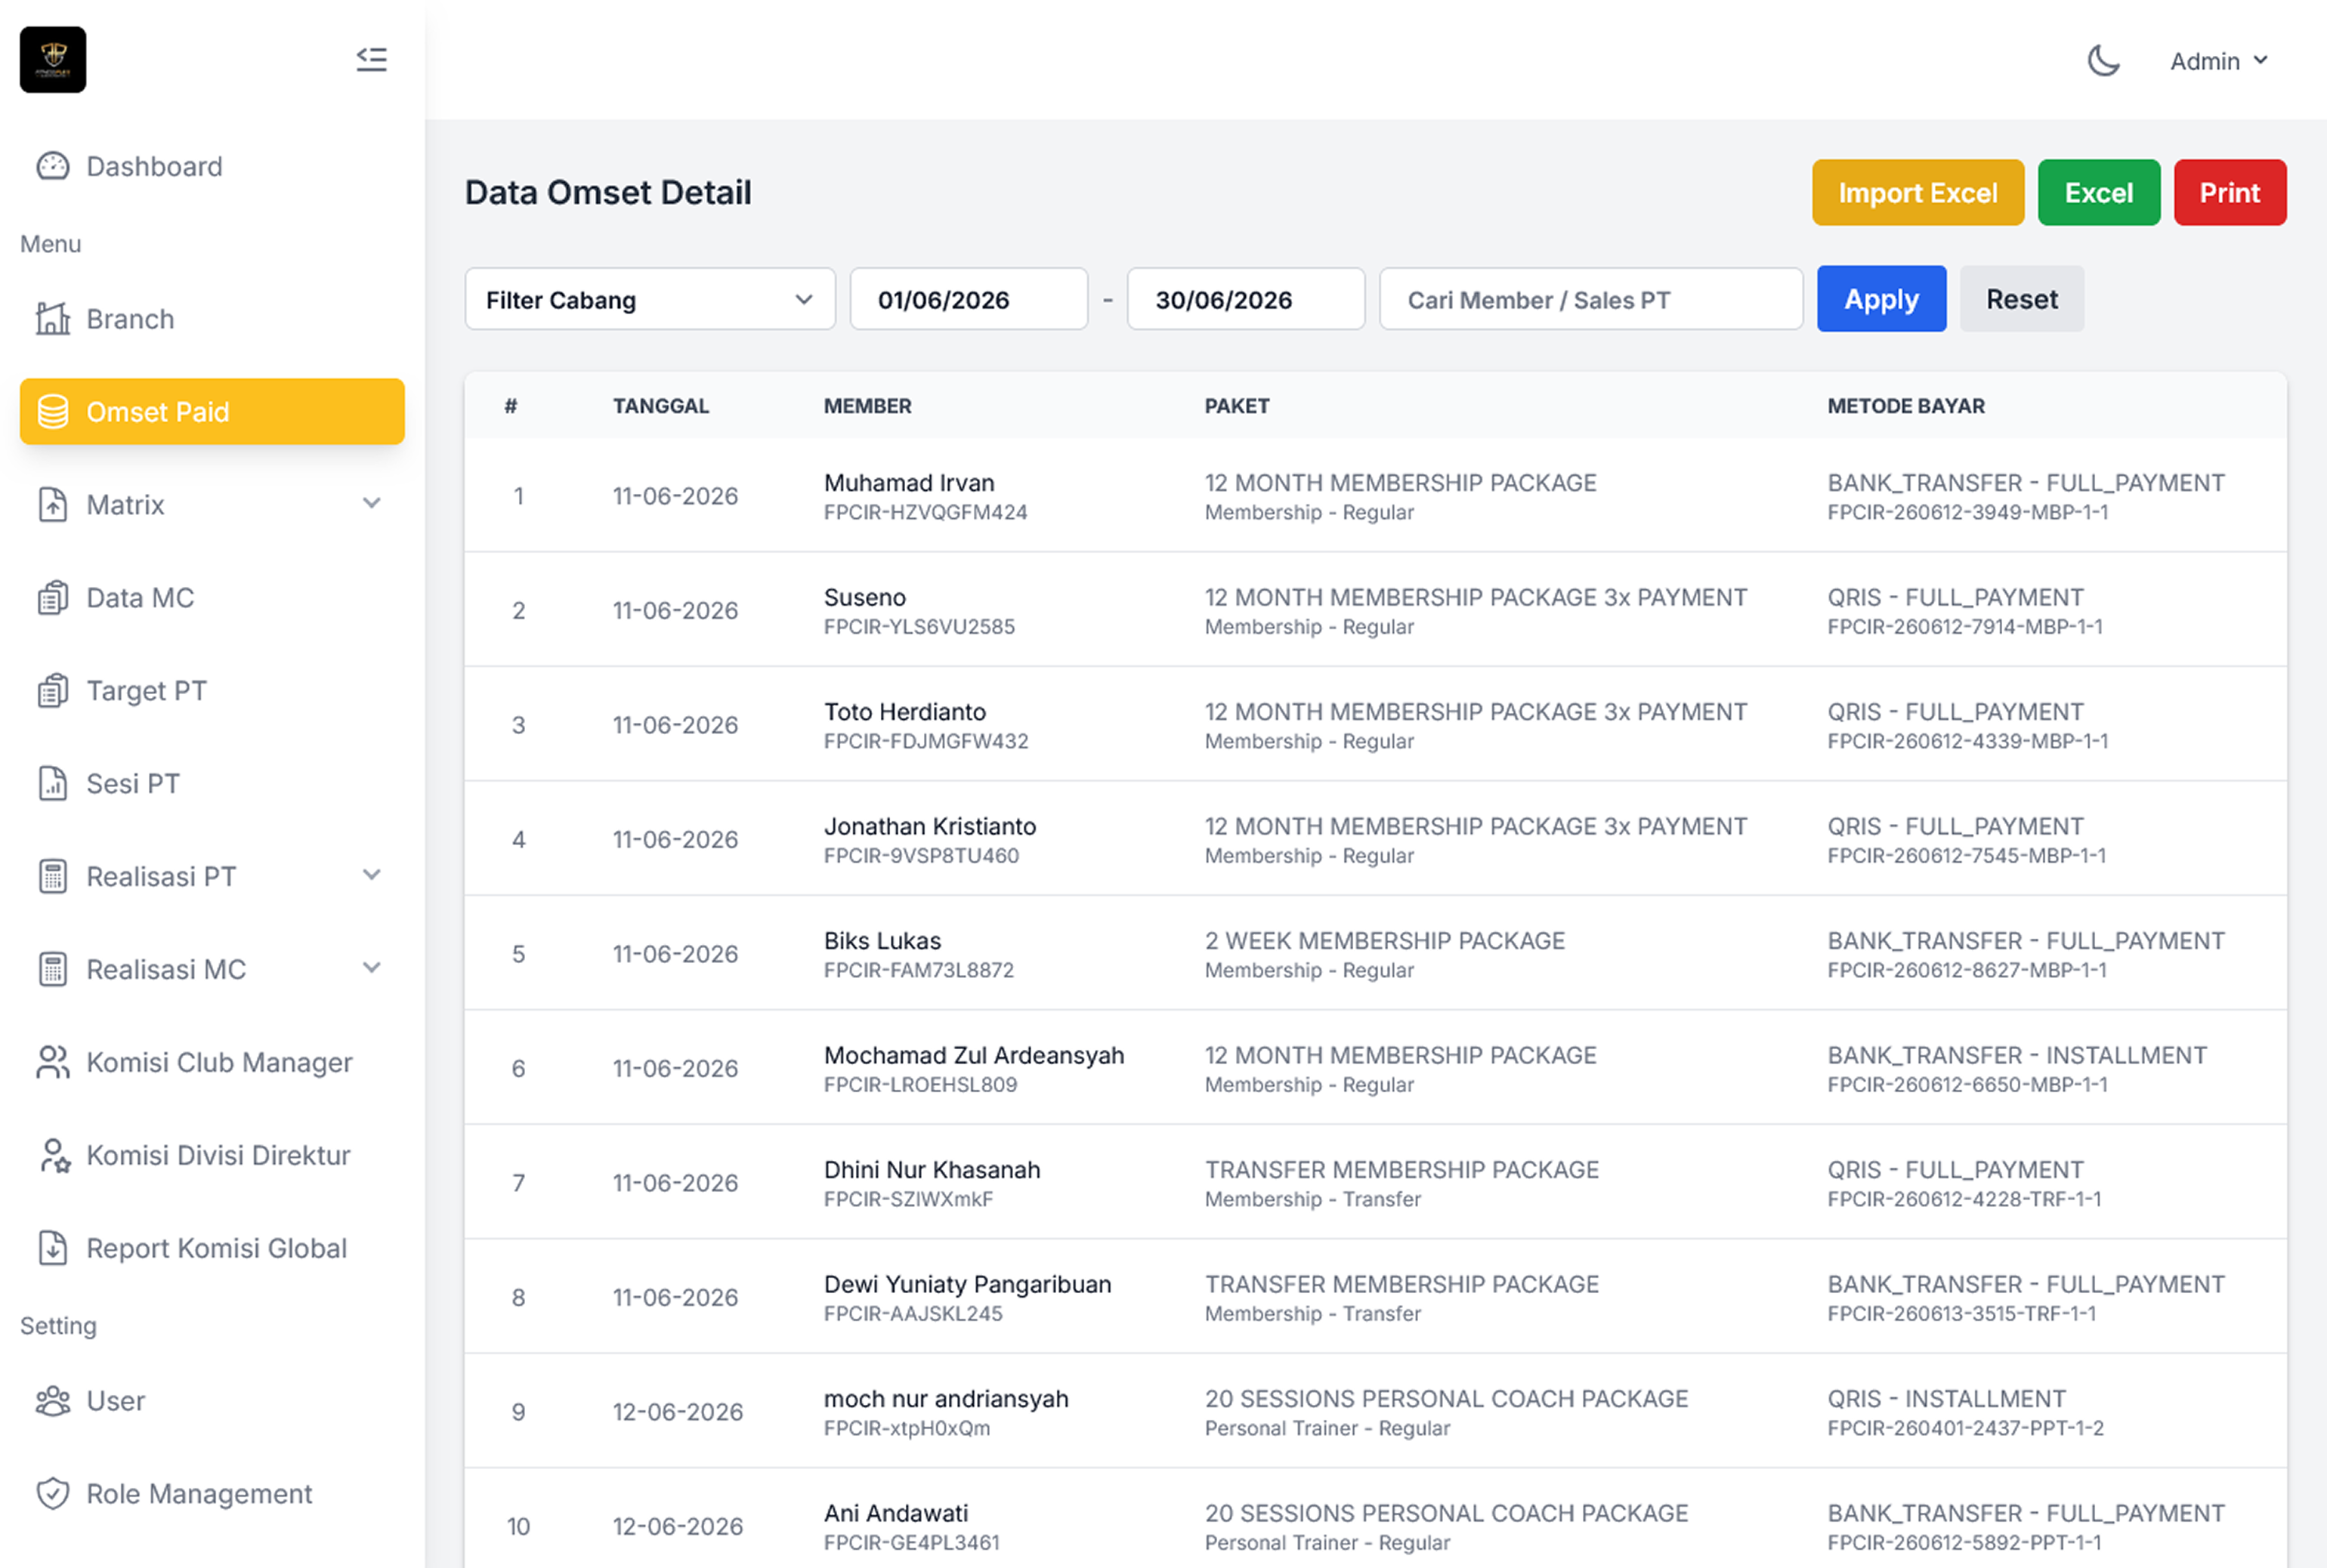Viewport: 2327px width, 1568px height.
Task: Open Report Komisi Global page
Action: (212, 1248)
